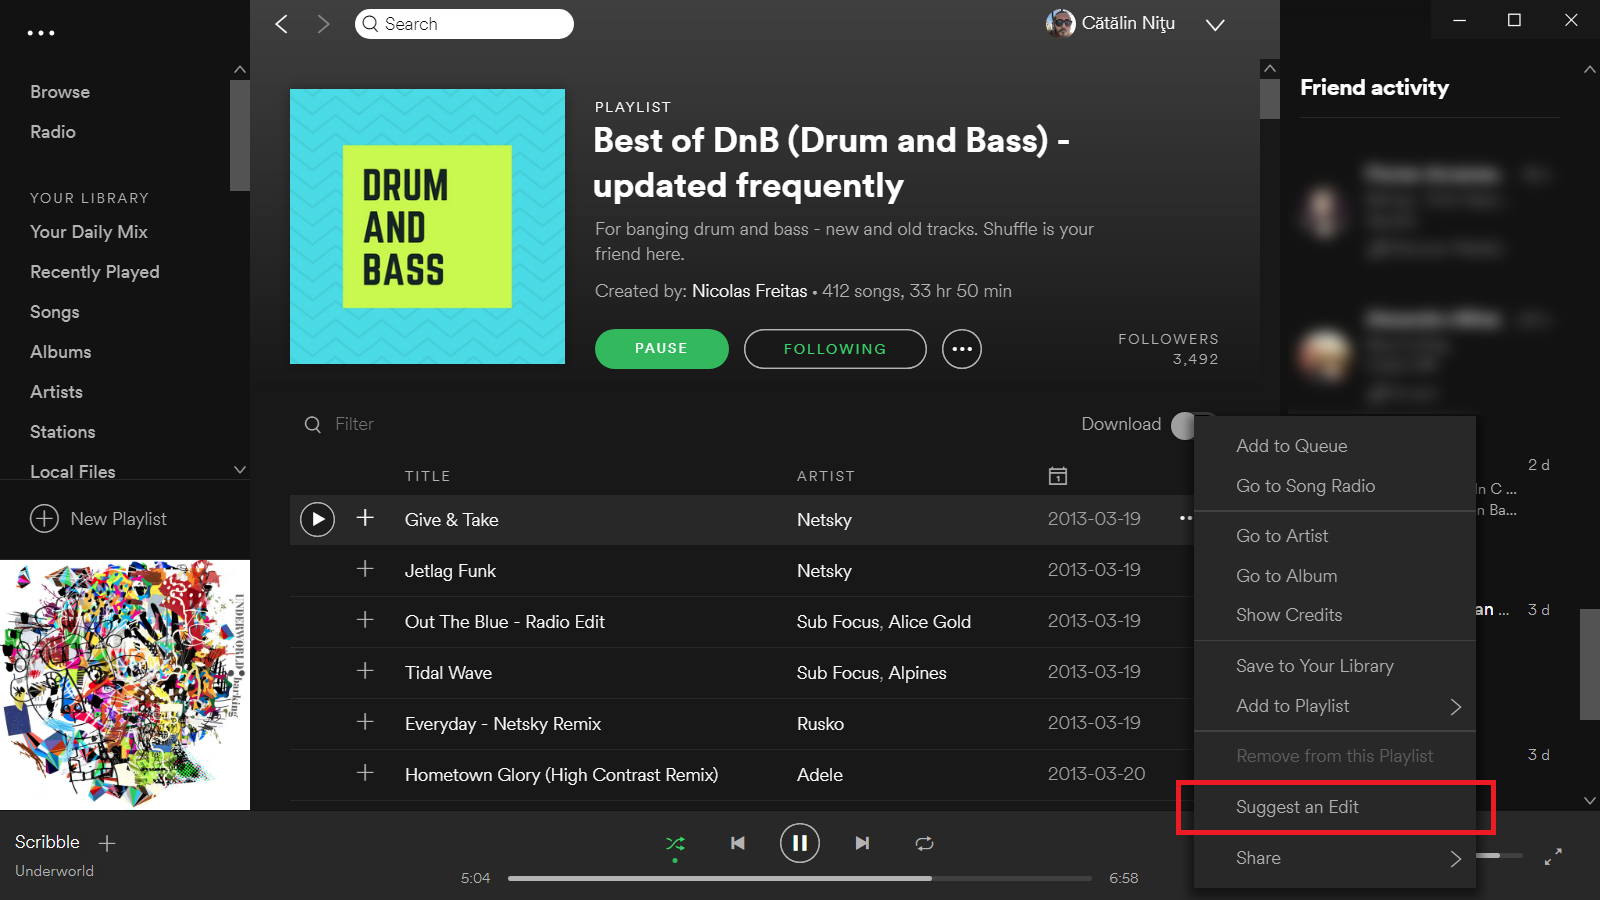Sort tracks by ARTIST column header

point(826,476)
